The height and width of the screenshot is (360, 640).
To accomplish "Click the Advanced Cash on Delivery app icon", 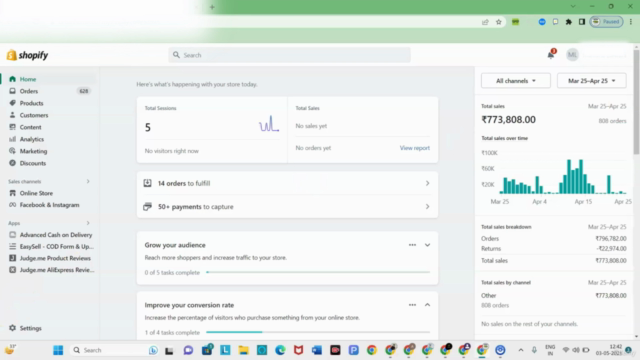I will (12, 235).
